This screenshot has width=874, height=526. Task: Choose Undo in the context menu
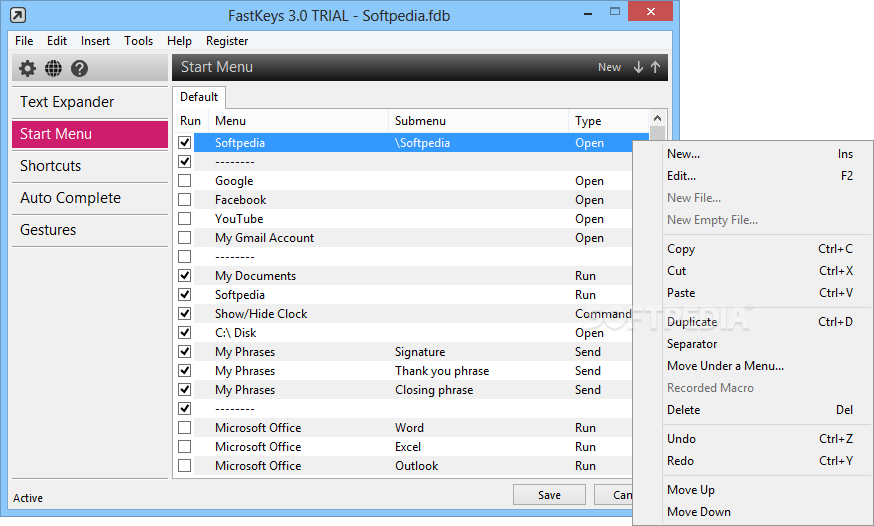click(760, 439)
